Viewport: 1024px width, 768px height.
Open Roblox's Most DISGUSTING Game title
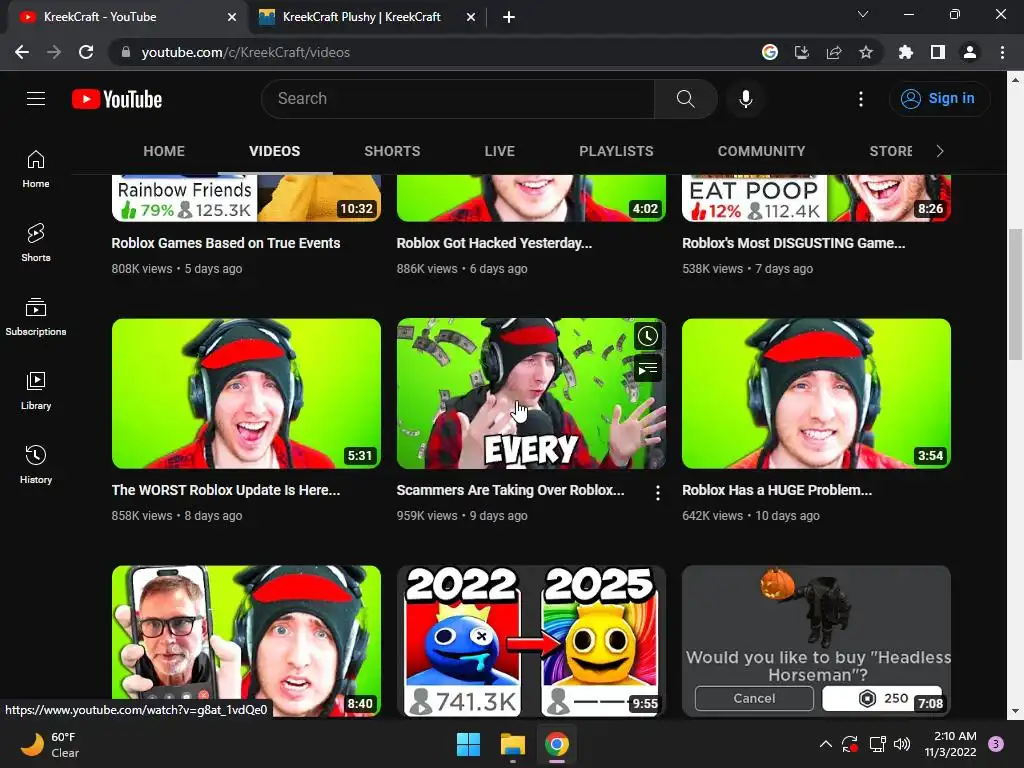click(x=793, y=243)
